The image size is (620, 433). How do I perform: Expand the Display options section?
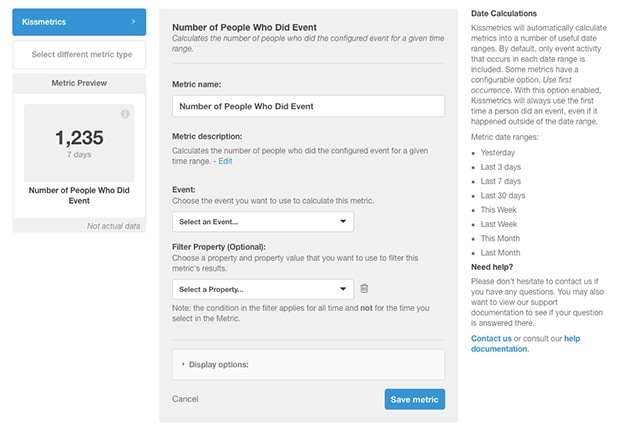[308, 364]
